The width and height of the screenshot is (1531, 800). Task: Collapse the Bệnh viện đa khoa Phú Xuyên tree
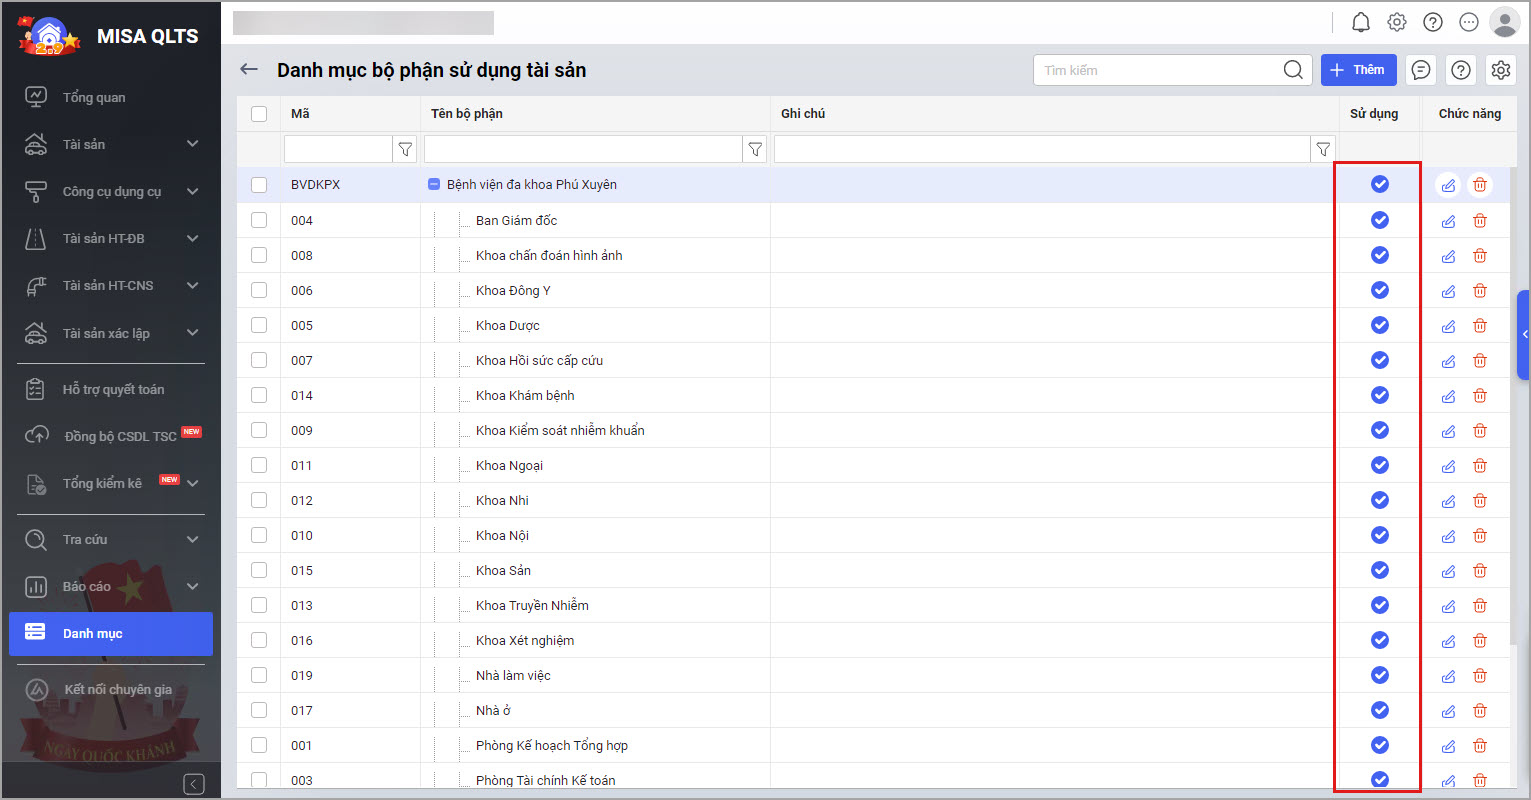434,184
